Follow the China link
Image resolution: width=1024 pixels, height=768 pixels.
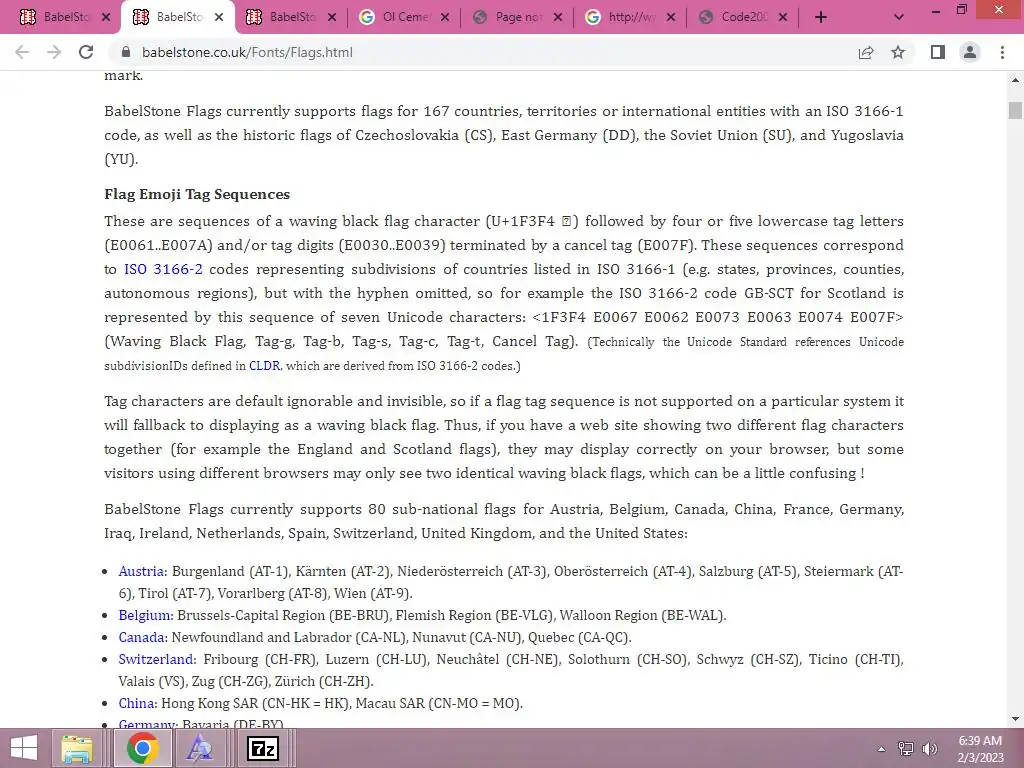[x=136, y=703]
